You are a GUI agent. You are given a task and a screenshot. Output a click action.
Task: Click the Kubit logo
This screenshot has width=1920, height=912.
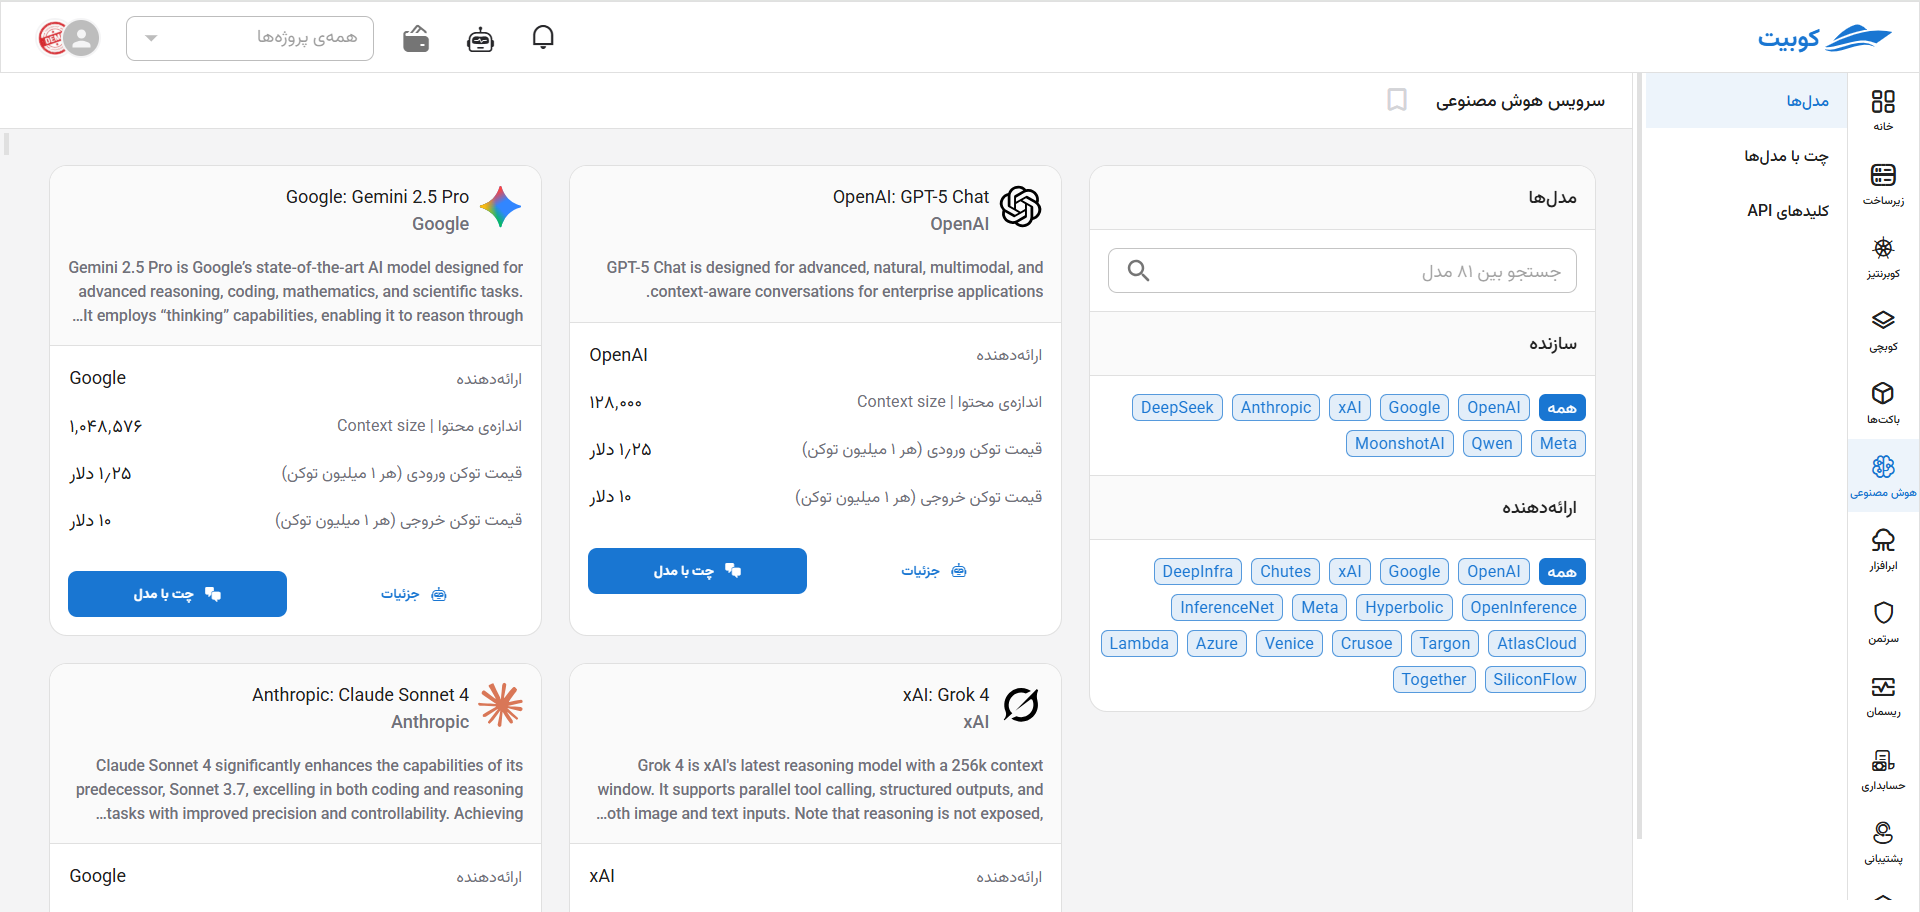coord(1825,38)
